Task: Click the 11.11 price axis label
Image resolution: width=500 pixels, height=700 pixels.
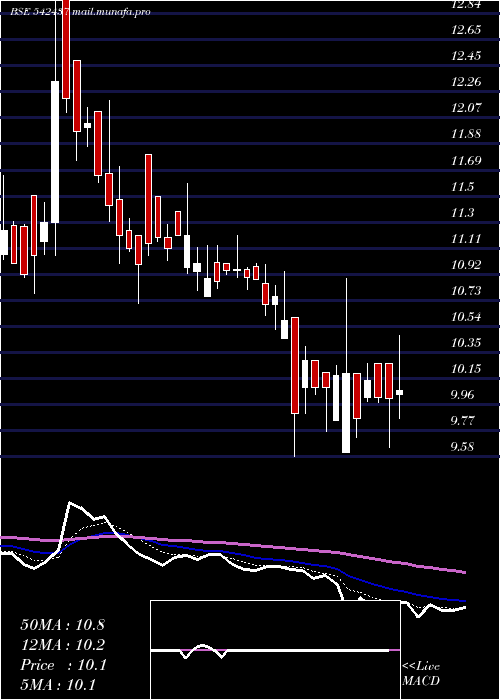Action: (466, 239)
